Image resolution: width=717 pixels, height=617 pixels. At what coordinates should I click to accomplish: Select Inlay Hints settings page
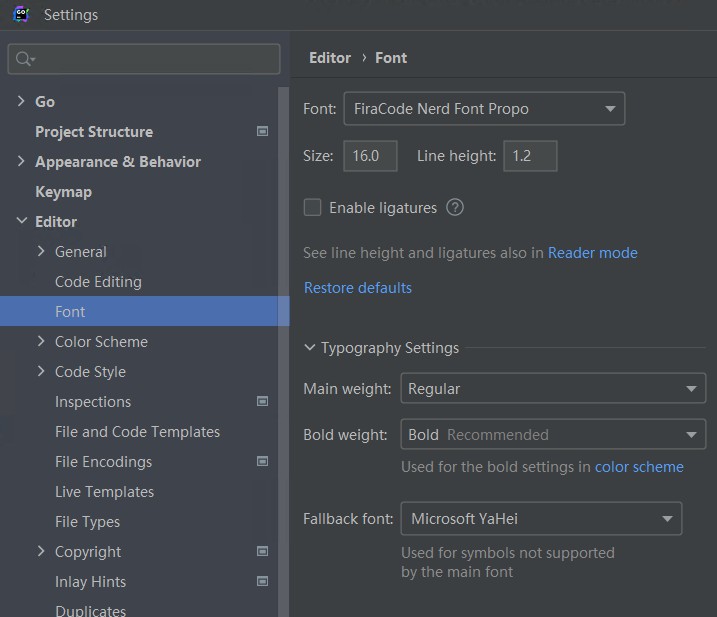click(91, 582)
